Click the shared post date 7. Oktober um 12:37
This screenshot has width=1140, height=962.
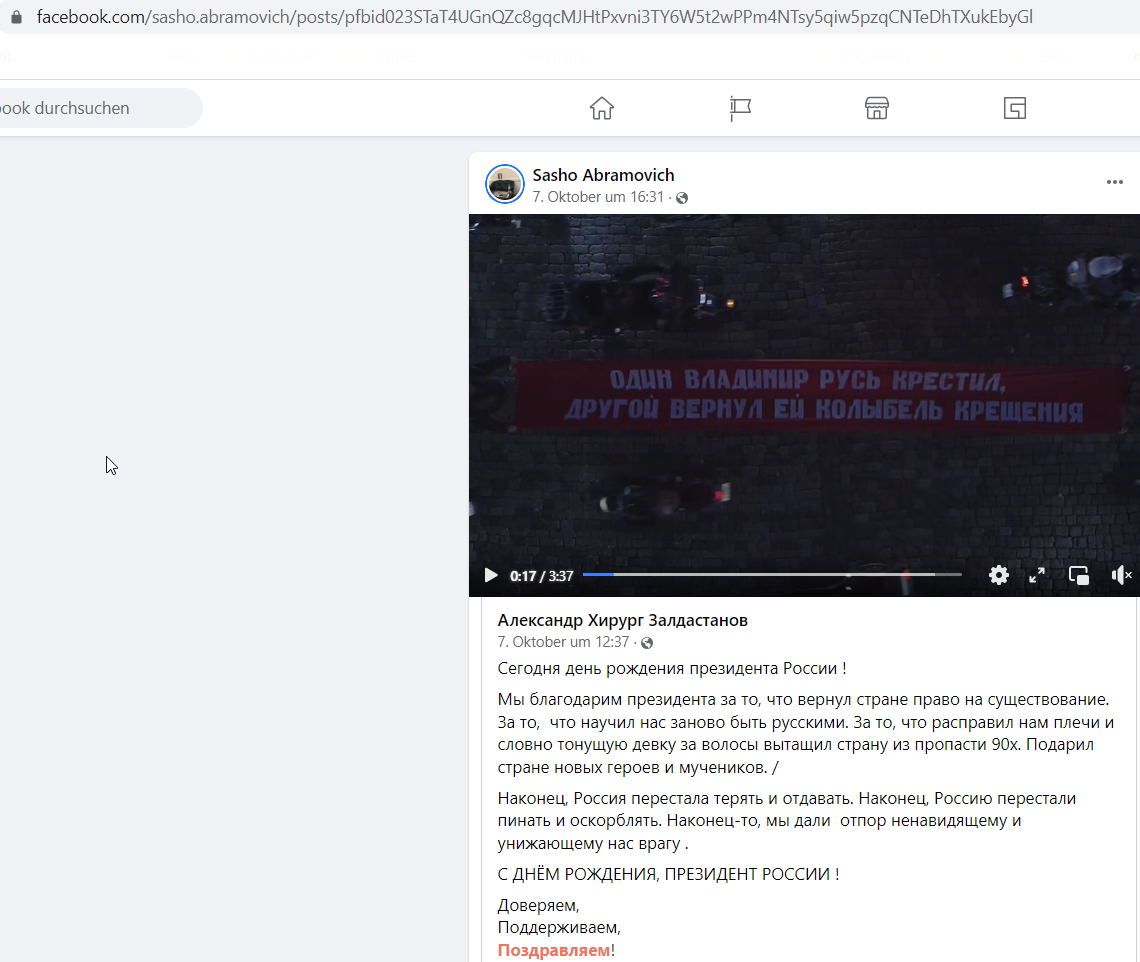[563, 642]
